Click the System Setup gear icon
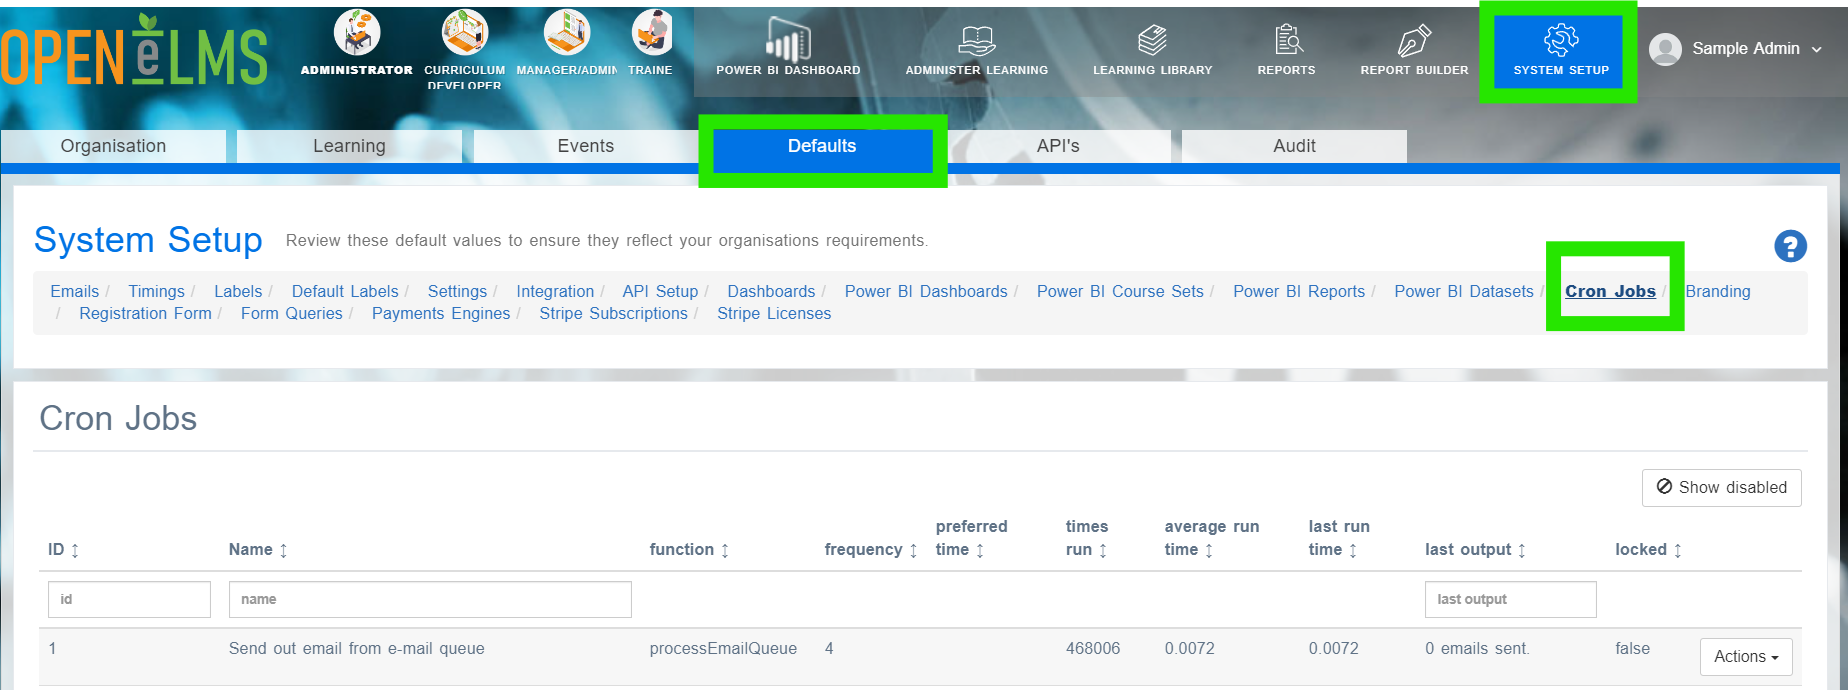This screenshot has height=690, width=1848. 1561,40
